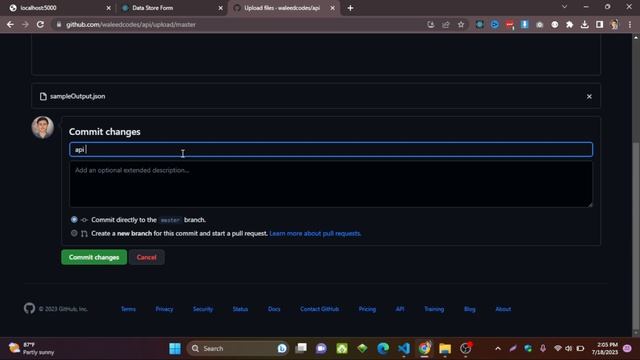Screen dimensions: 640x360
Task: Cancel the file upload
Action: click(147, 257)
